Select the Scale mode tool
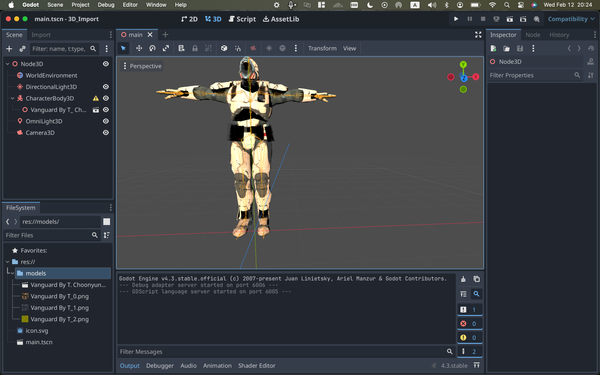The width and height of the screenshot is (600, 375). click(166, 48)
